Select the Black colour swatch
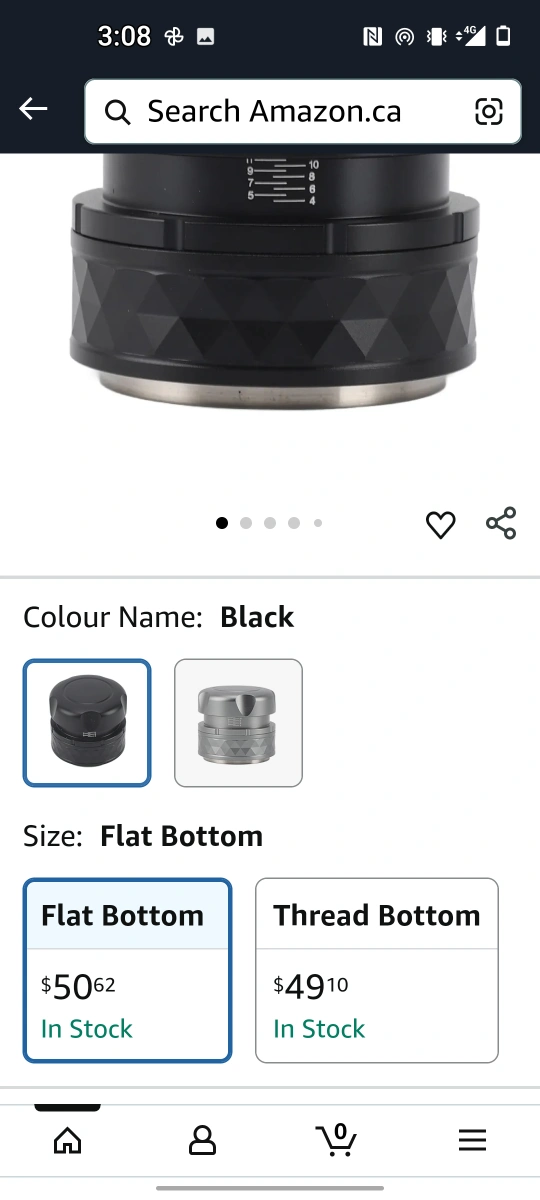This screenshot has height=1200, width=540. point(87,723)
